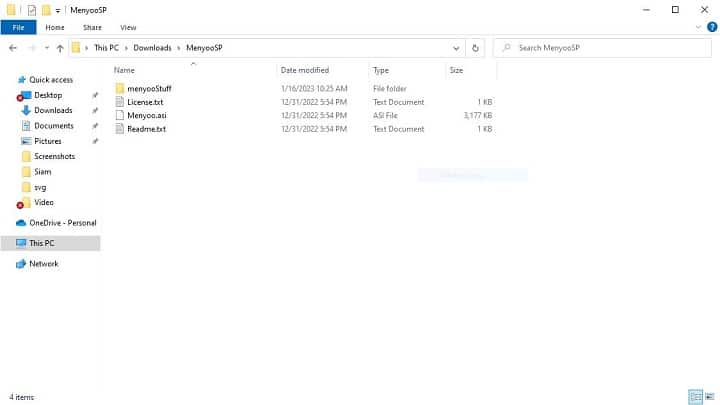
Task: Switch to Details view layout icon
Action: [x=695, y=396]
